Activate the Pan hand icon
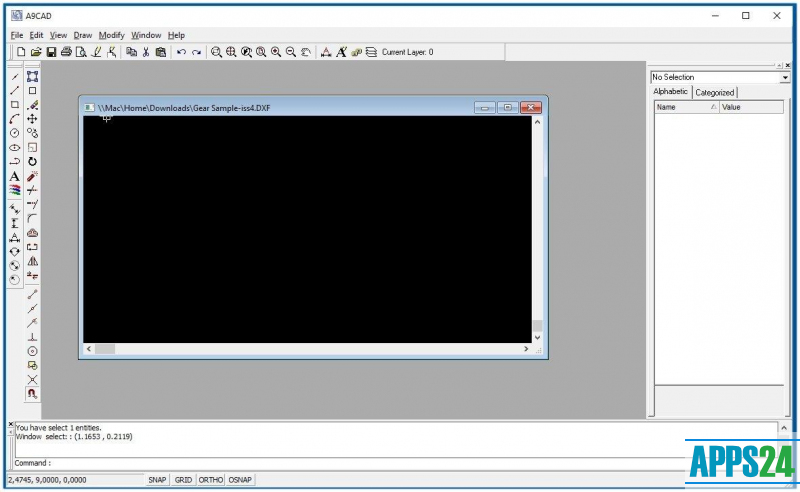The width and height of the screenshot is (800, 492). click(x=306, y=52)
